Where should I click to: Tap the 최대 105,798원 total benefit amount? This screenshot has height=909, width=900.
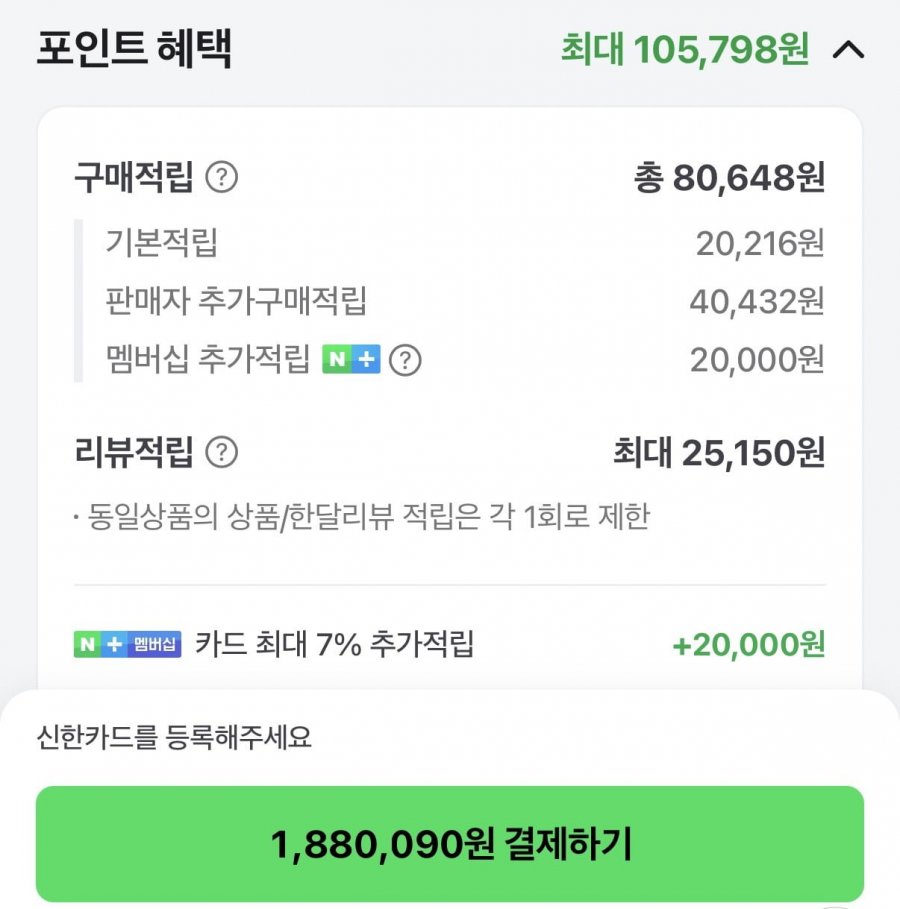pyautogui.click(x=684, y=50)
